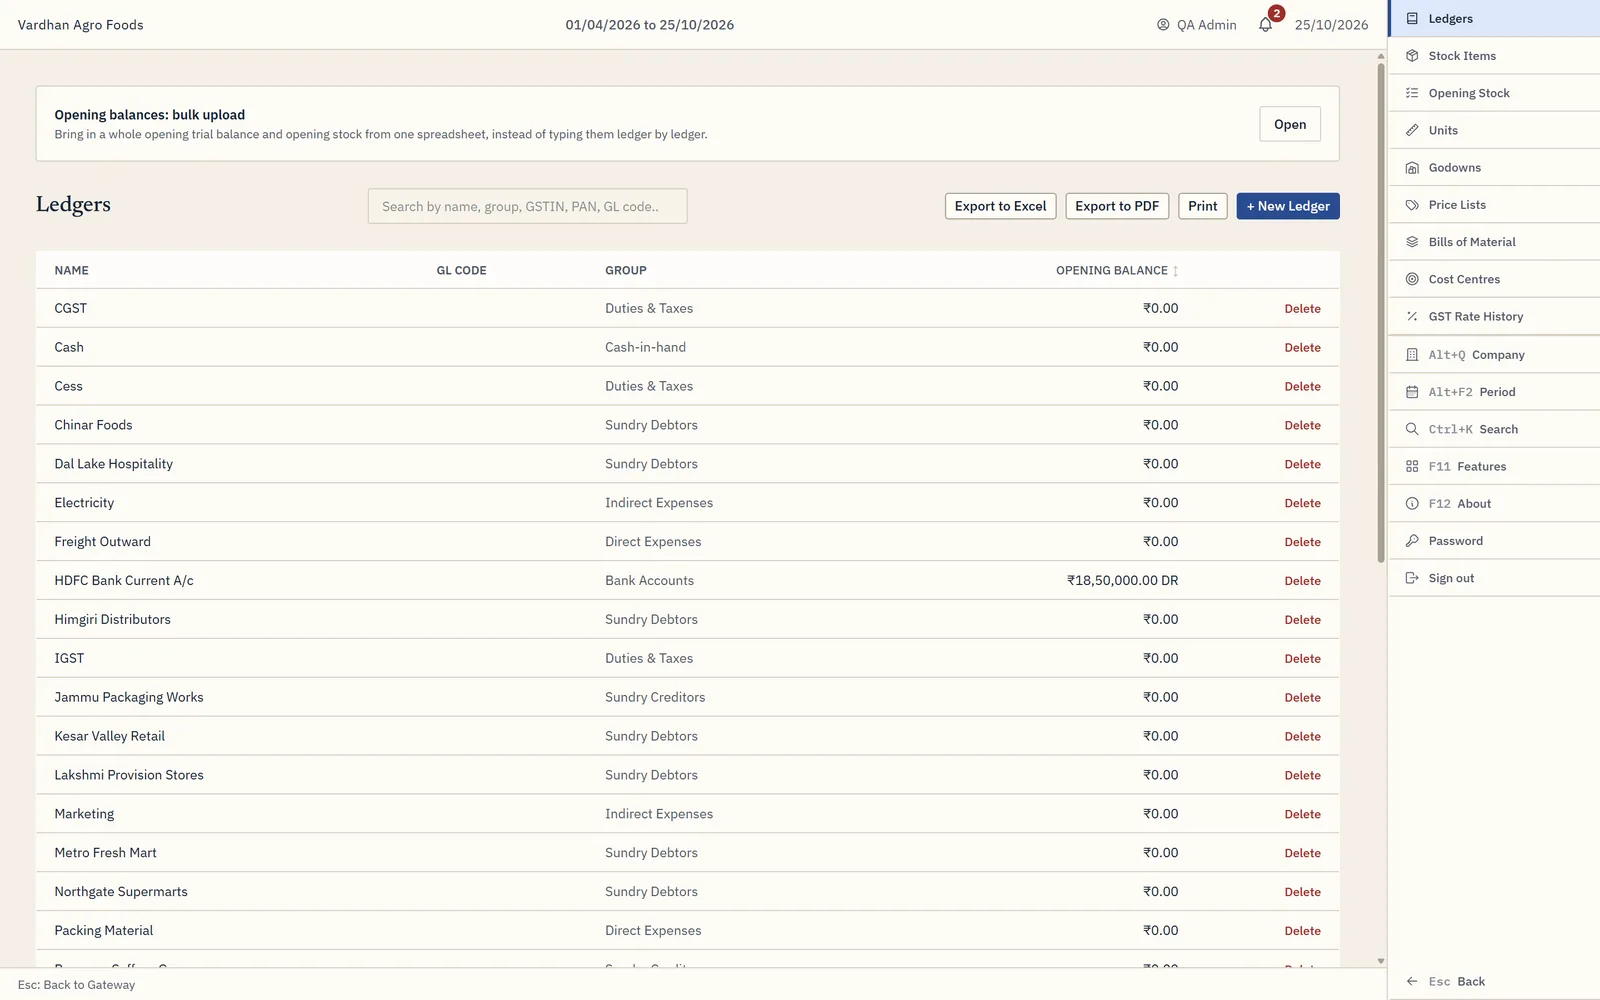Click the Stock Items box icon

click(x=1412, y=56)
